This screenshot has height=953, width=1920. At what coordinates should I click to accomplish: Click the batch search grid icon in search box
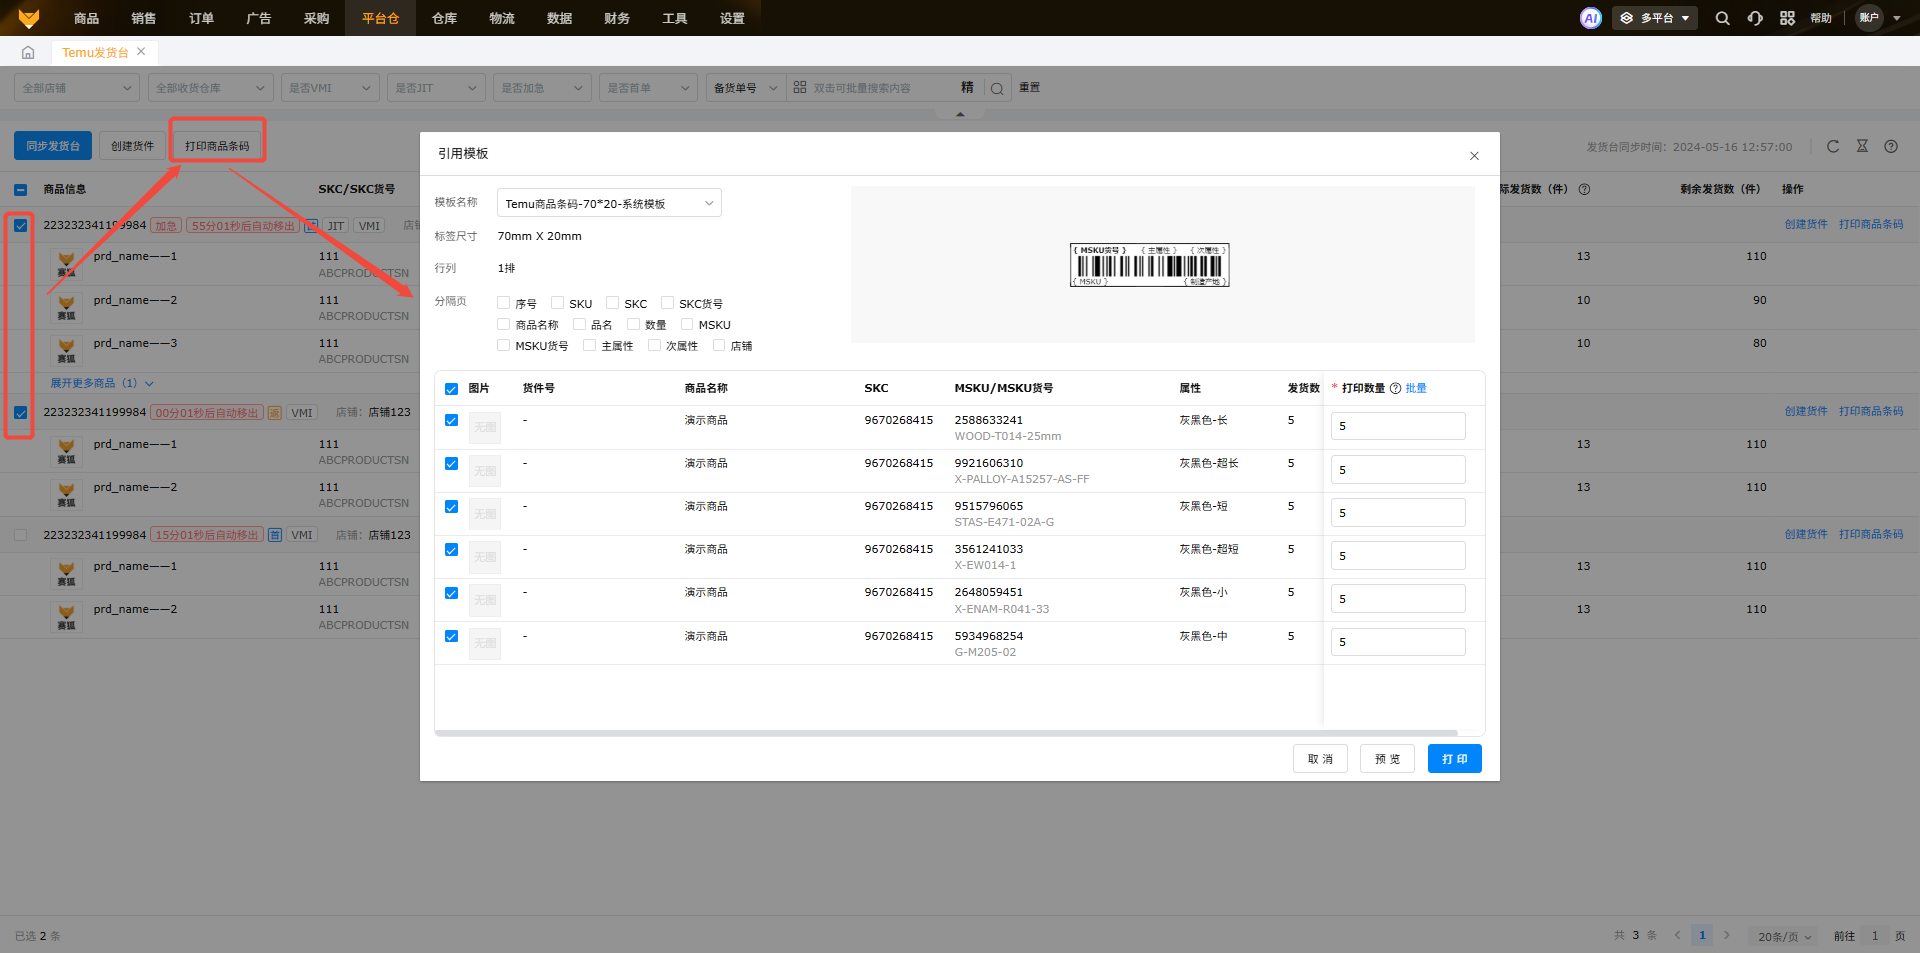coord(800,88)
